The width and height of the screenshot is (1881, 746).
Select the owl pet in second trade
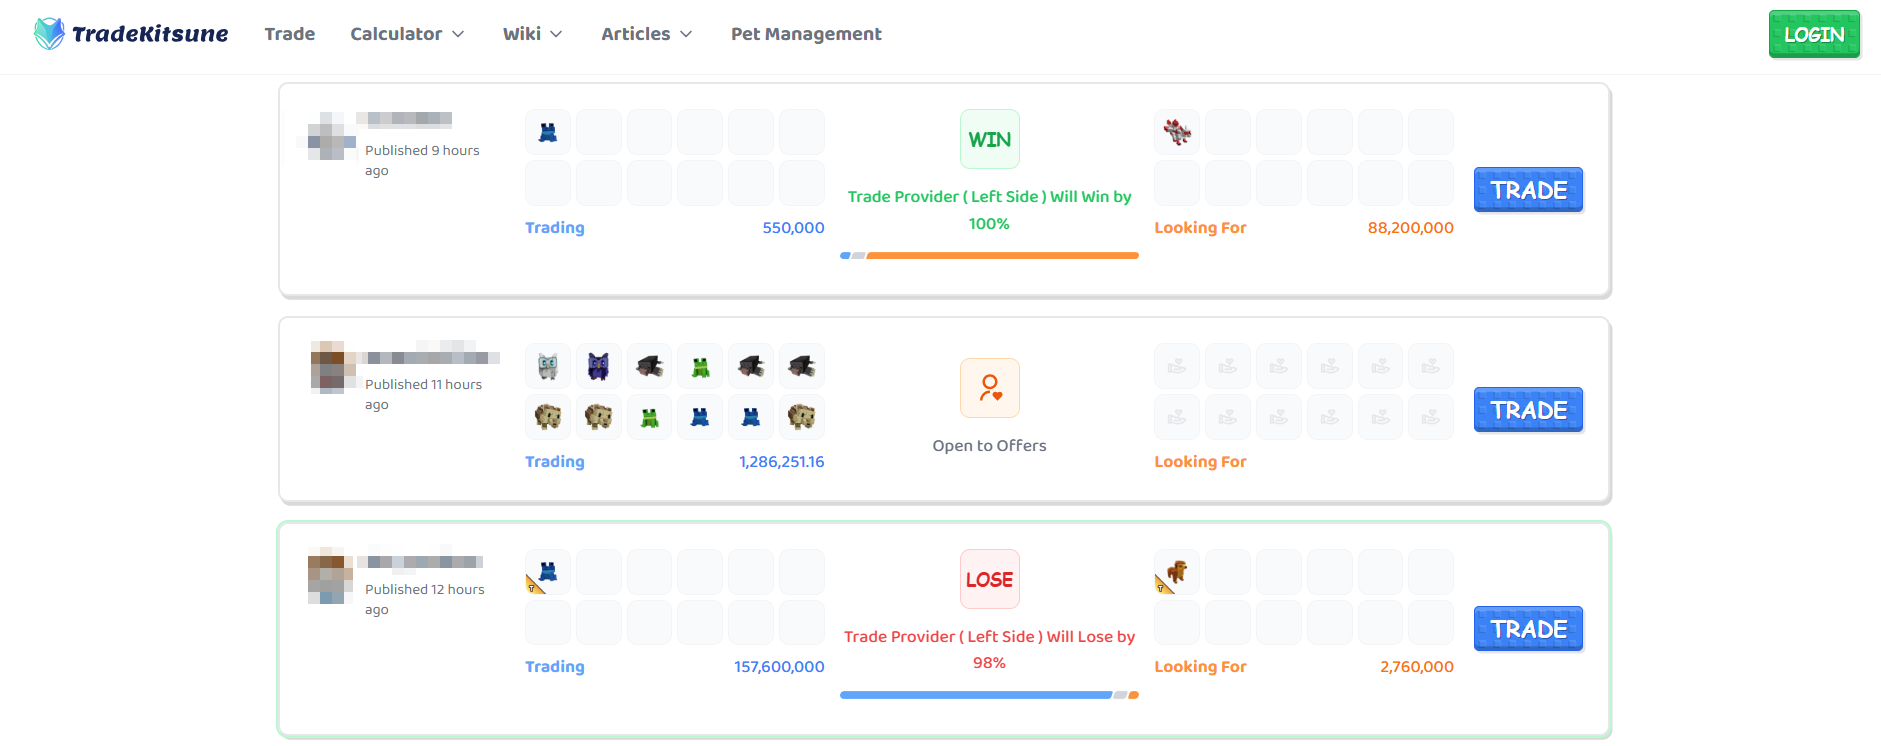[x=548, y=366]
